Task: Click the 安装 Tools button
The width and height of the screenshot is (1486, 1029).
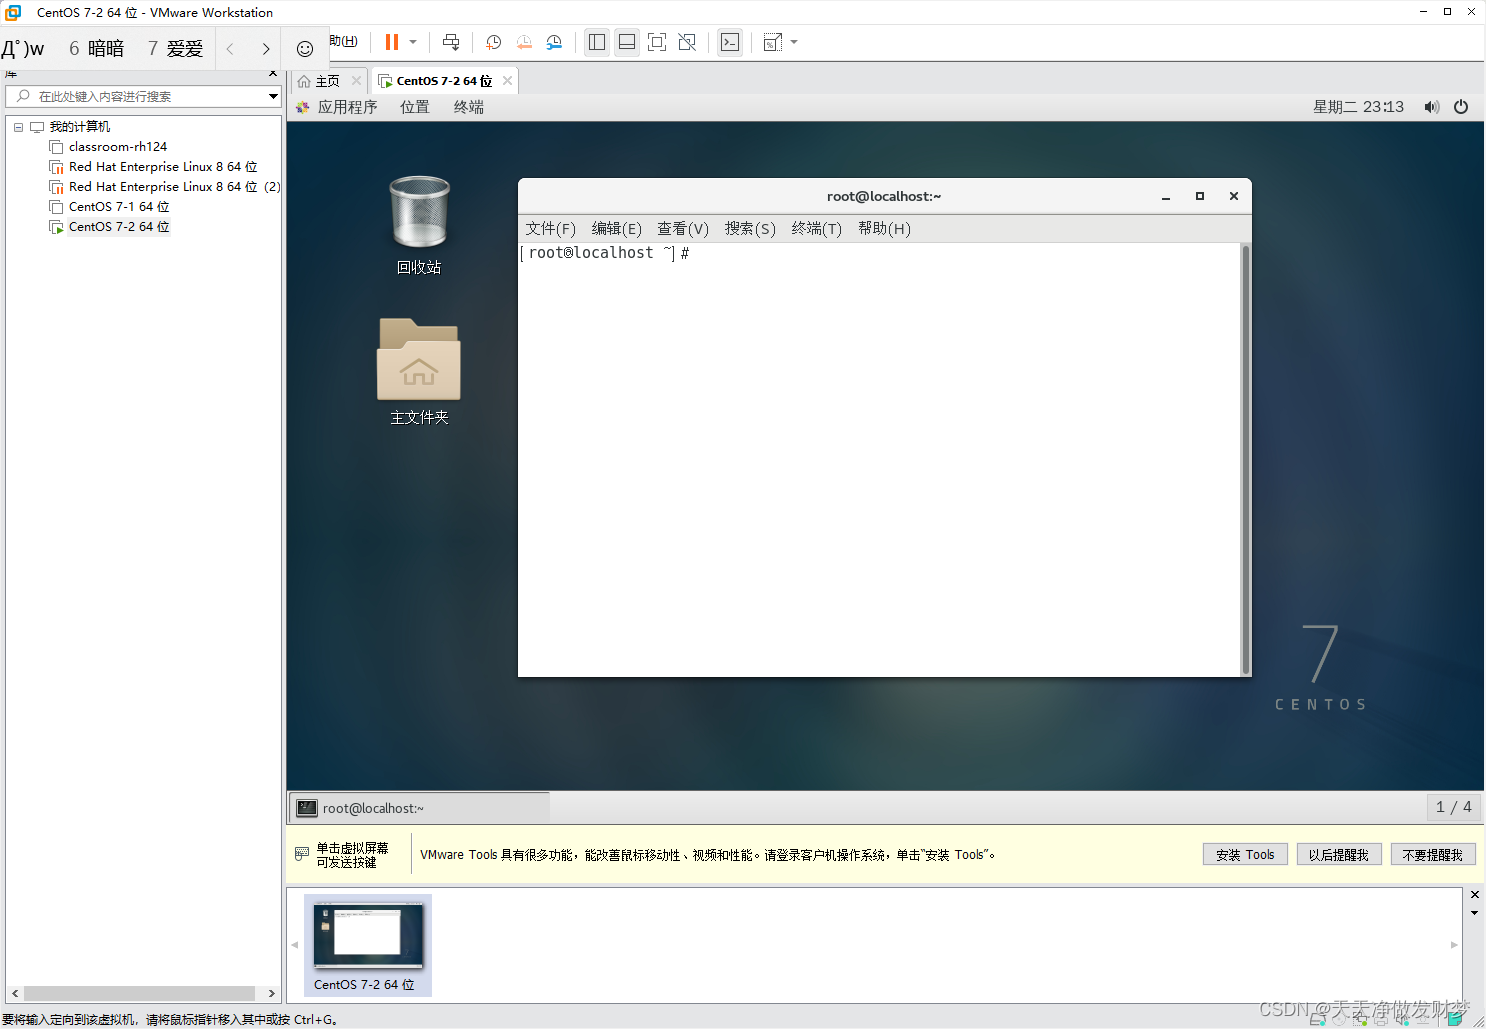Action: 1245,855
